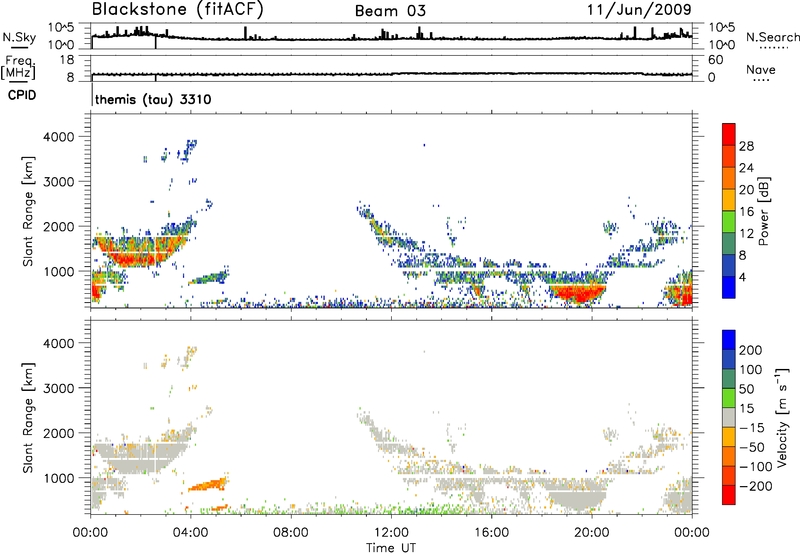Viewport: 800px width, 554px height.
Task: Click the "3000" tick of the velocity panel
Action: coord(58,388)
